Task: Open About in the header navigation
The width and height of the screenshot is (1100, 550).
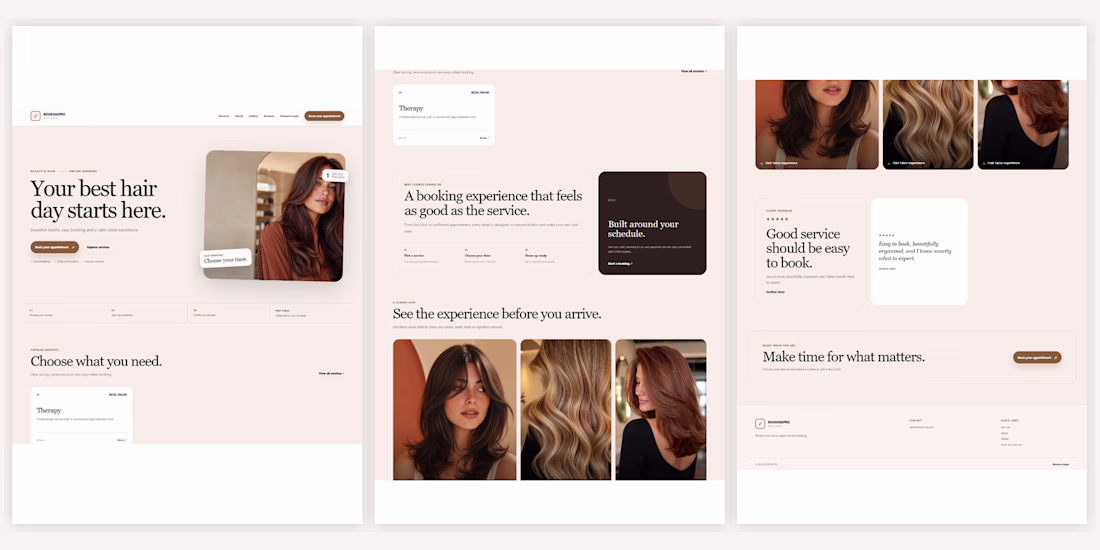Action: point(239,116)
